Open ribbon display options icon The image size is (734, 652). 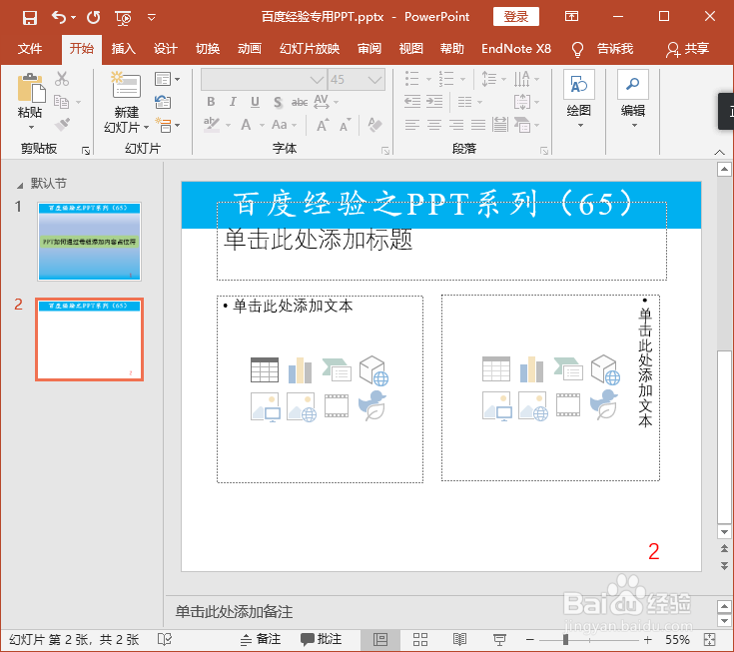(x=571, y=17)
